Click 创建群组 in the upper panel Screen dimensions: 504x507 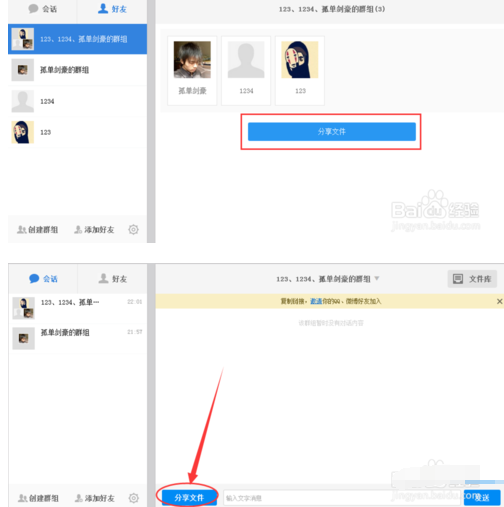pyautogui.click(x=38, y=229)
